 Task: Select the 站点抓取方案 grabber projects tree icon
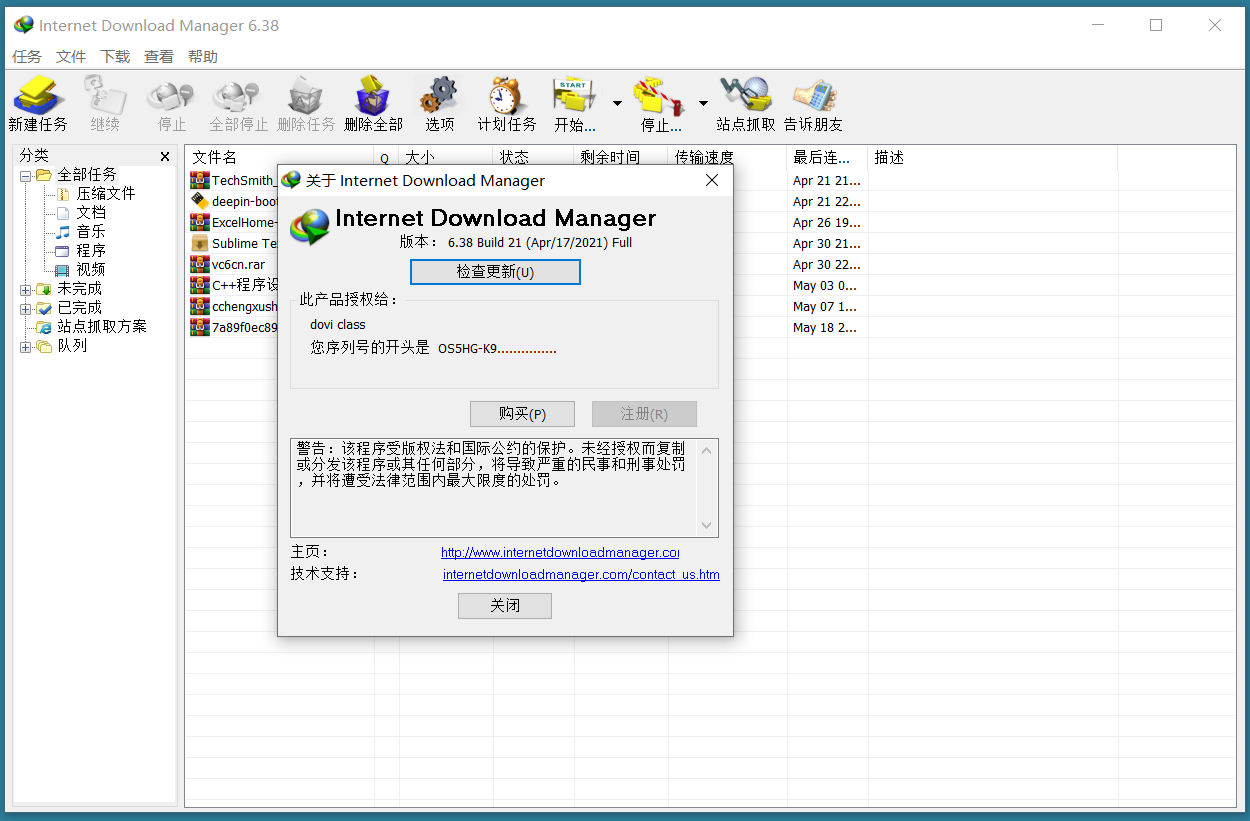coord(44,327)
